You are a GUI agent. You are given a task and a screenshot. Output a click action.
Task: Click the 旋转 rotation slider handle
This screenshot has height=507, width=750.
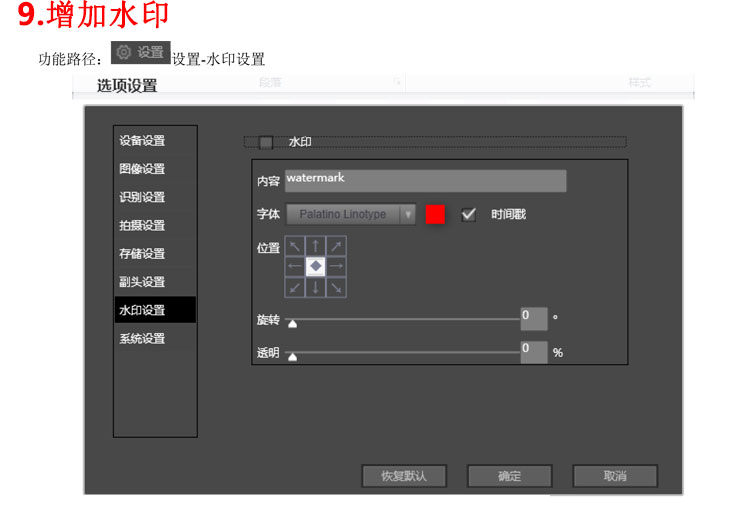click(292, 323)
